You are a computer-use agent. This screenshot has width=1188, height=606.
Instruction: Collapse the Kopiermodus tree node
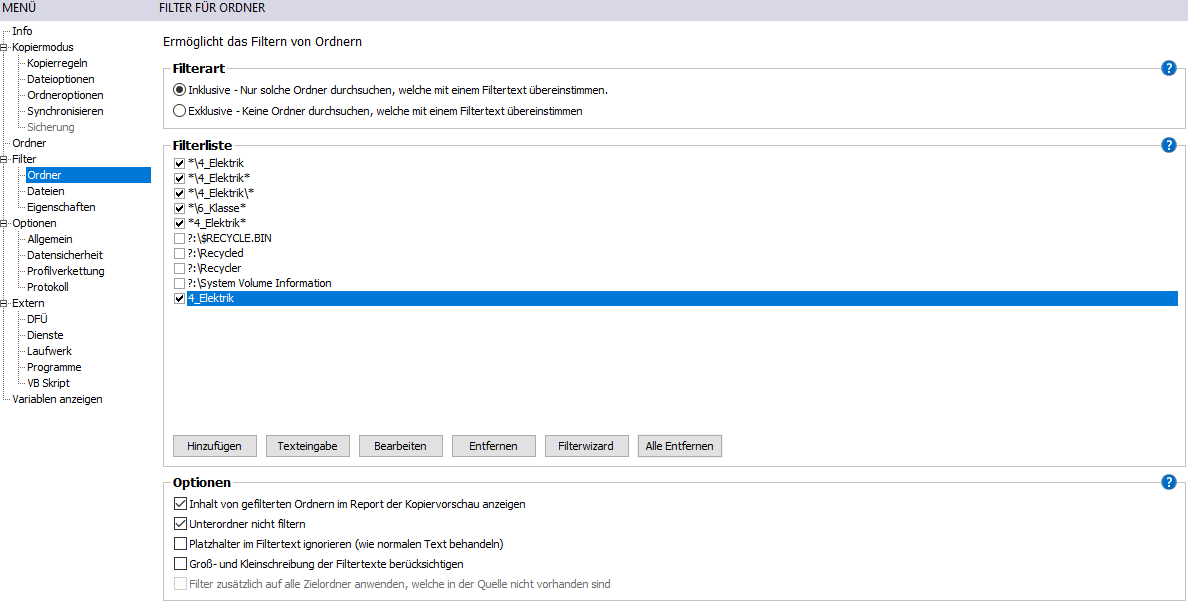point(5,47)
